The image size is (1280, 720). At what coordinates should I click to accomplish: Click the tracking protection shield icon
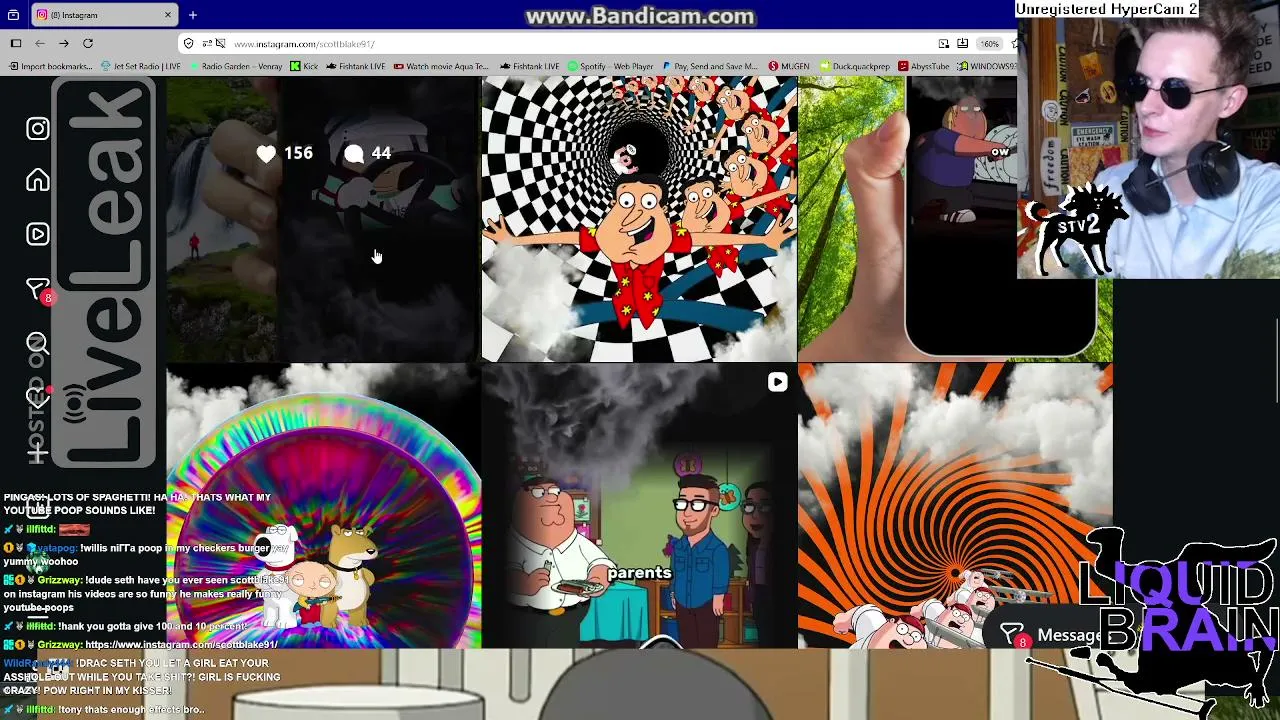pyautogui.click(x=189, y=43)
